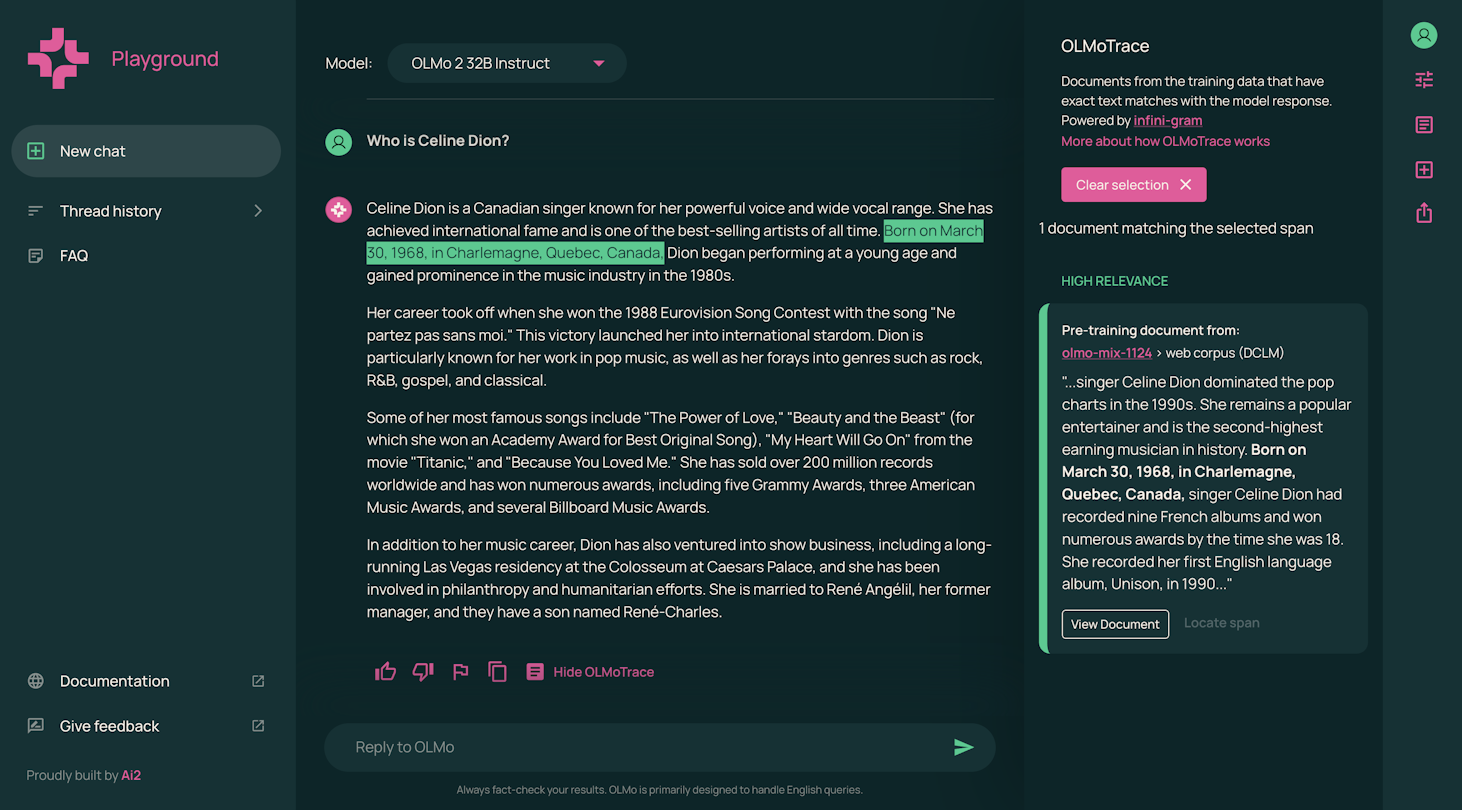The height and width of the screenshot is (810, 1462).
Task: Click the New chat plus icon
Action: [x=36, y=151]
